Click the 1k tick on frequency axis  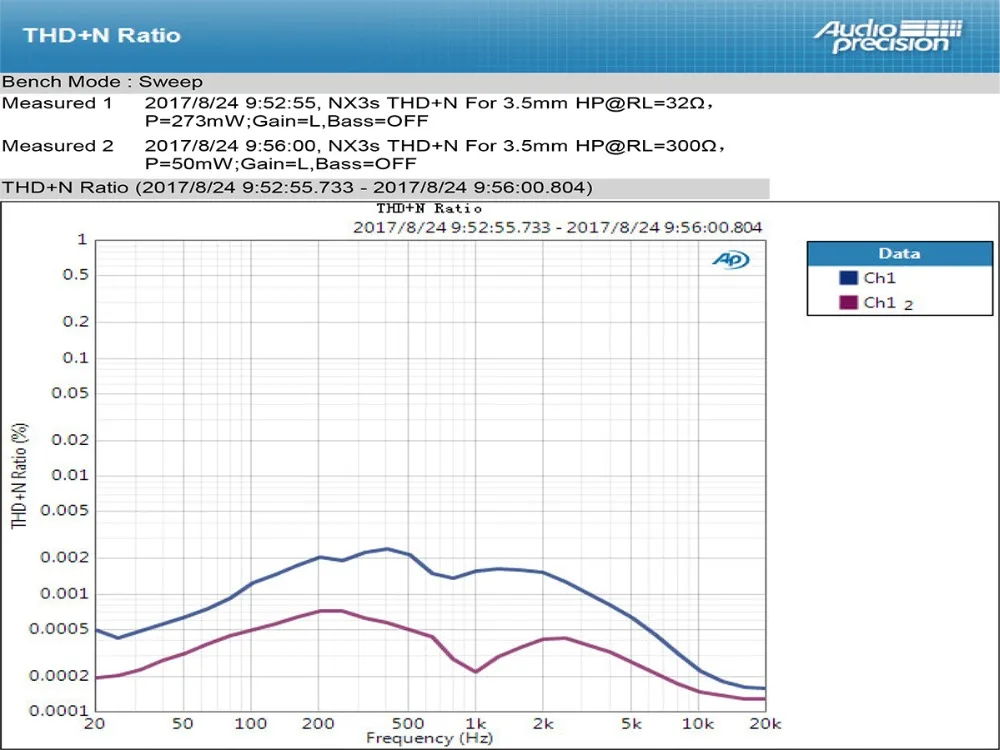point(476,724)
